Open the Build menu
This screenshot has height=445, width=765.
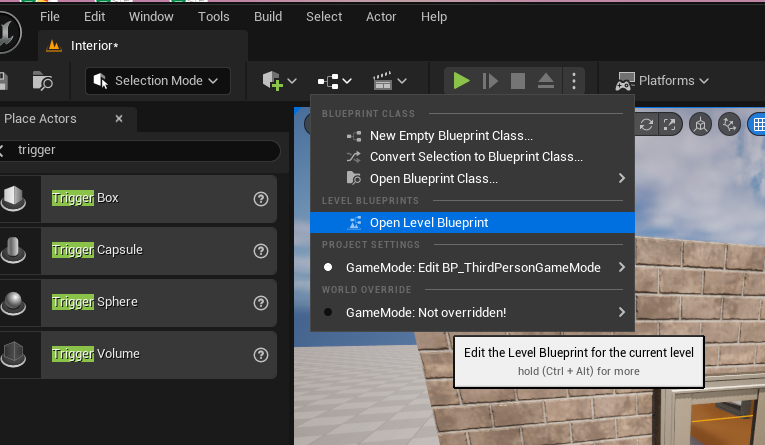point(268,17)
